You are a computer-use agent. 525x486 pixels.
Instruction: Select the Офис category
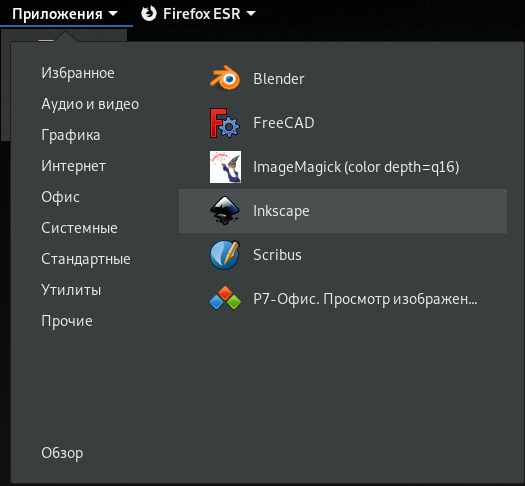(60, 197)
